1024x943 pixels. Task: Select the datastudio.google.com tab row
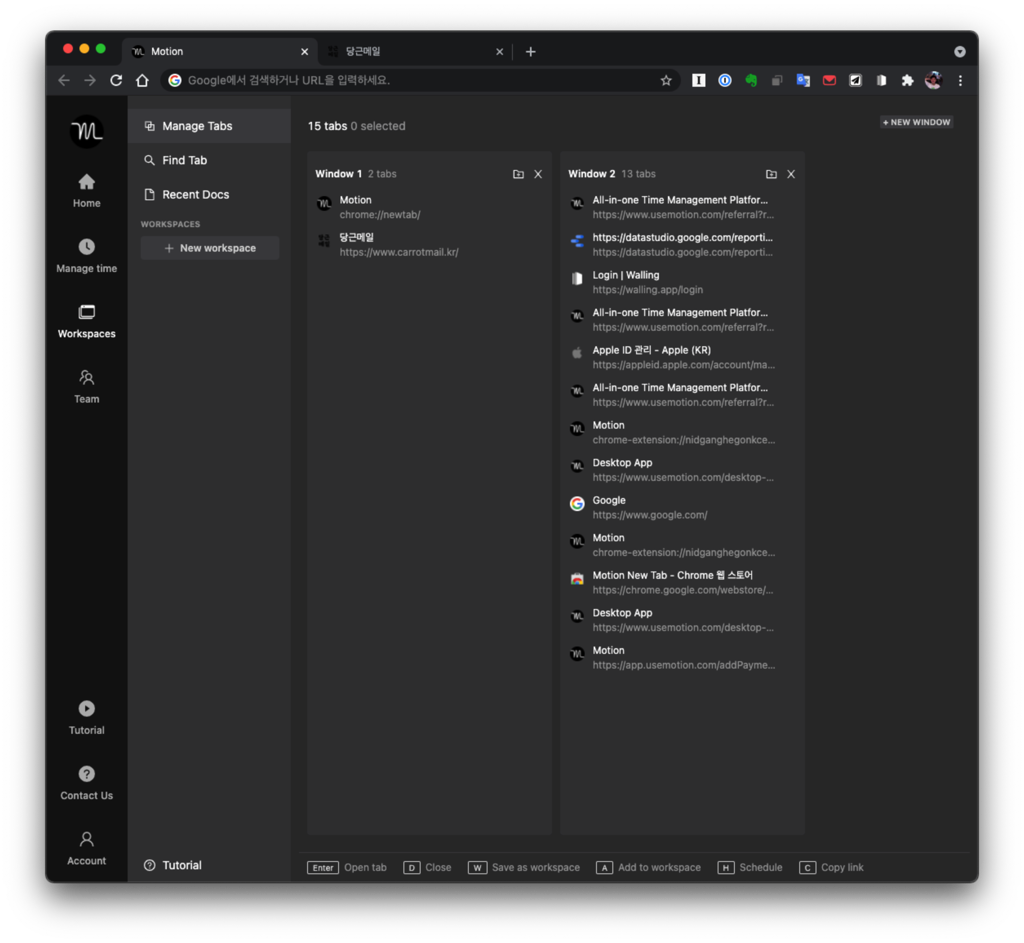(x=682, y=244)
